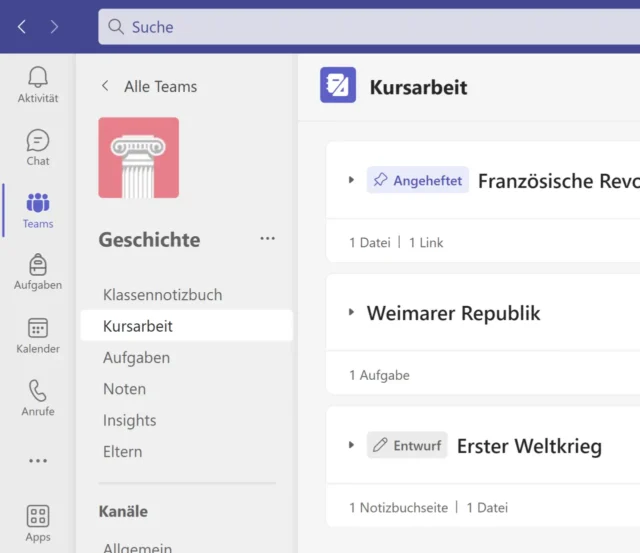Click the more apps ellipsis in sidebar
This screenshot has height=553, width=640.
click(38, 461)
